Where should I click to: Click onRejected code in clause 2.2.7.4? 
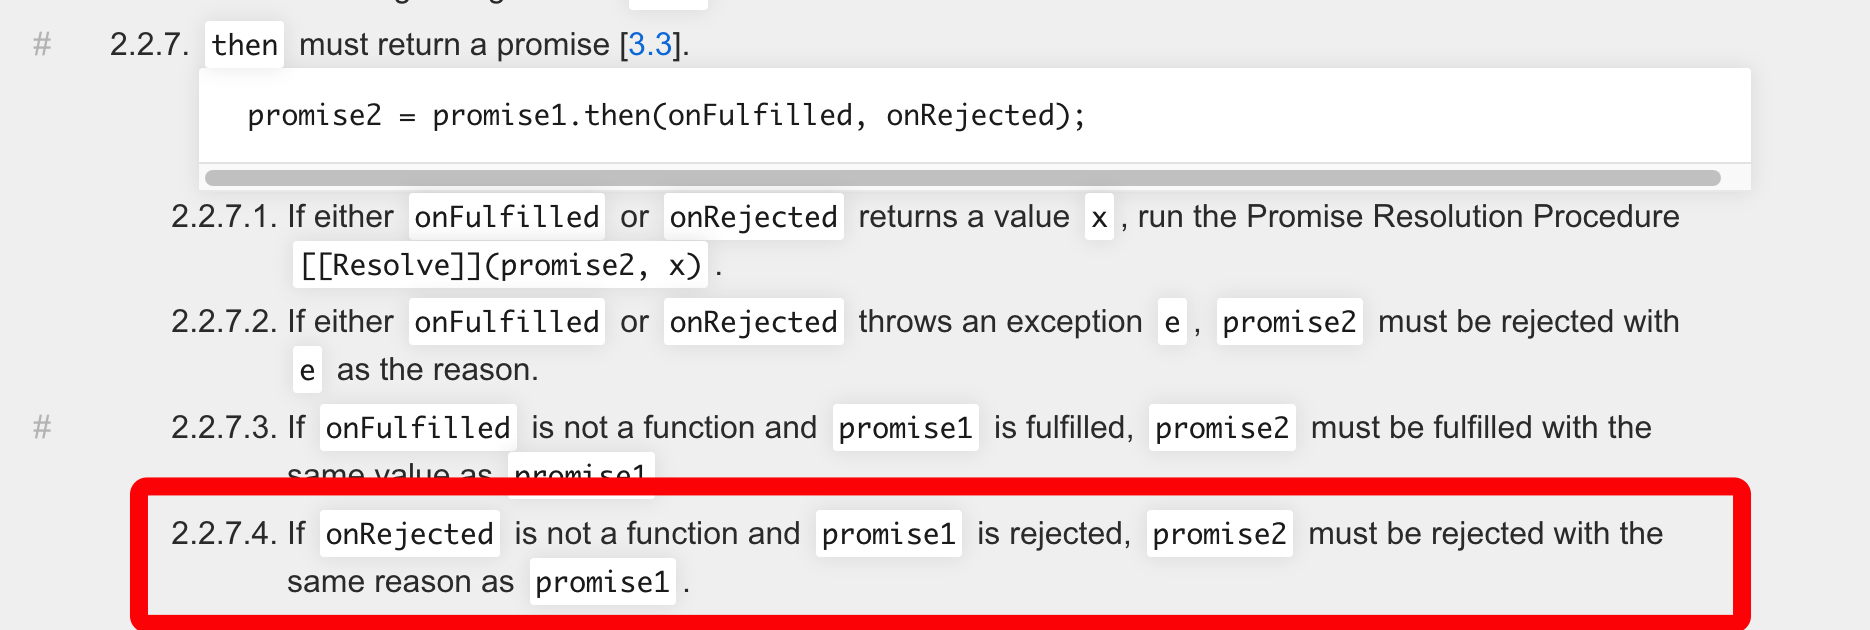click(410, 534)
